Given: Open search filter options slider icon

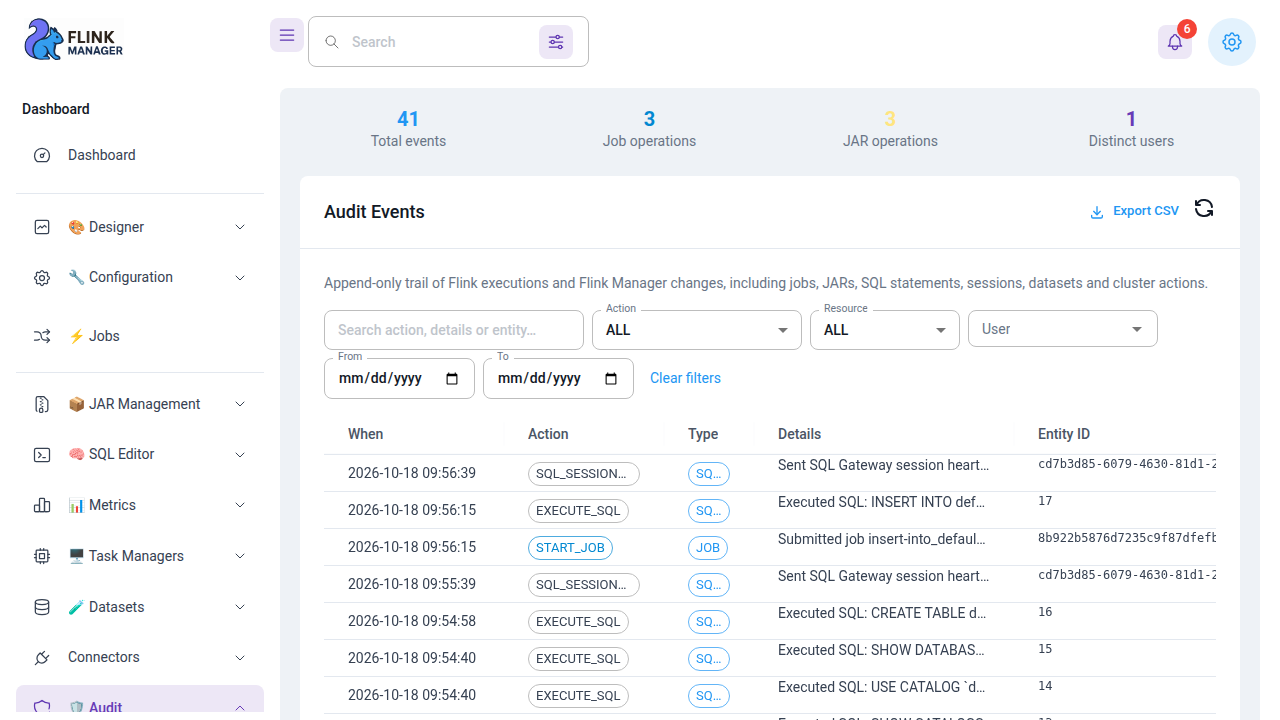Looking at the screenshot, I should 556,42.
